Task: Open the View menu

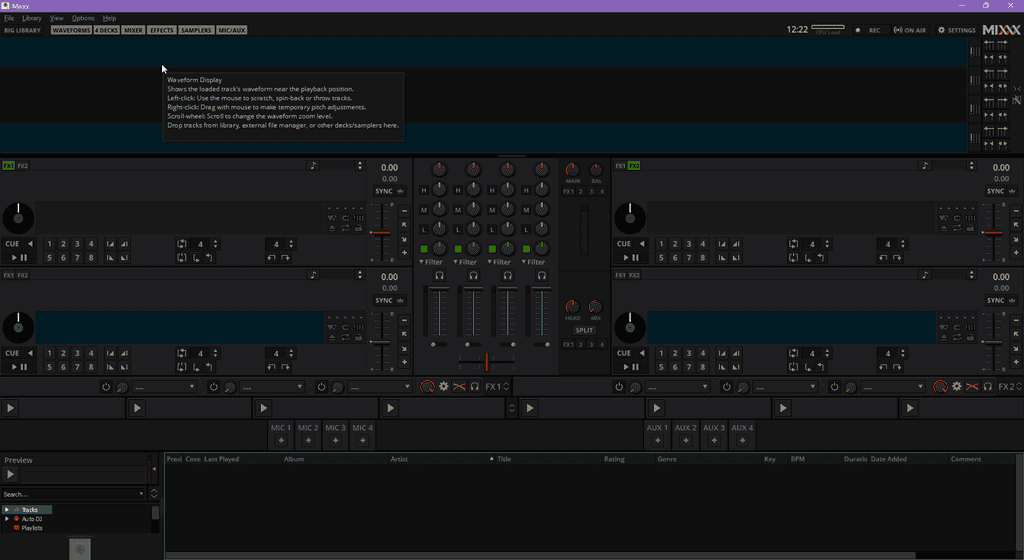Action: (57, 18)
